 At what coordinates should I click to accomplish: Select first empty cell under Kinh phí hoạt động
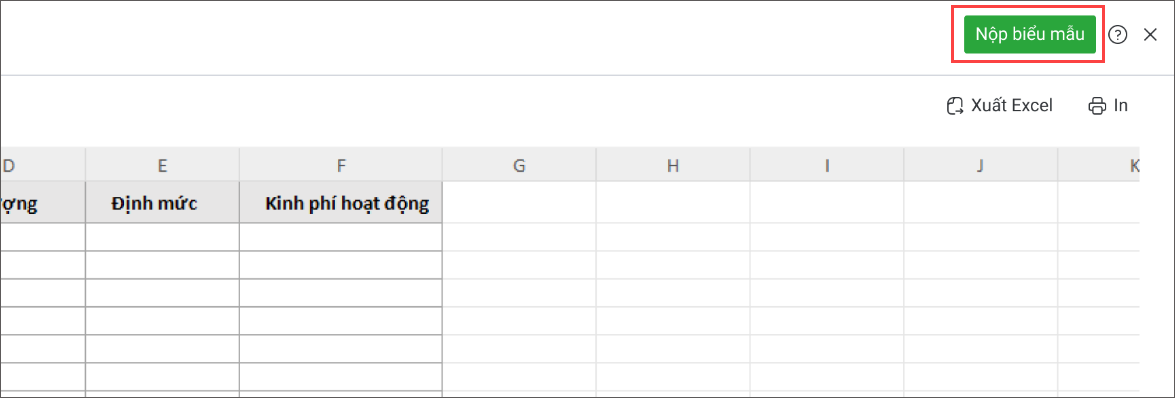[341, 237]
